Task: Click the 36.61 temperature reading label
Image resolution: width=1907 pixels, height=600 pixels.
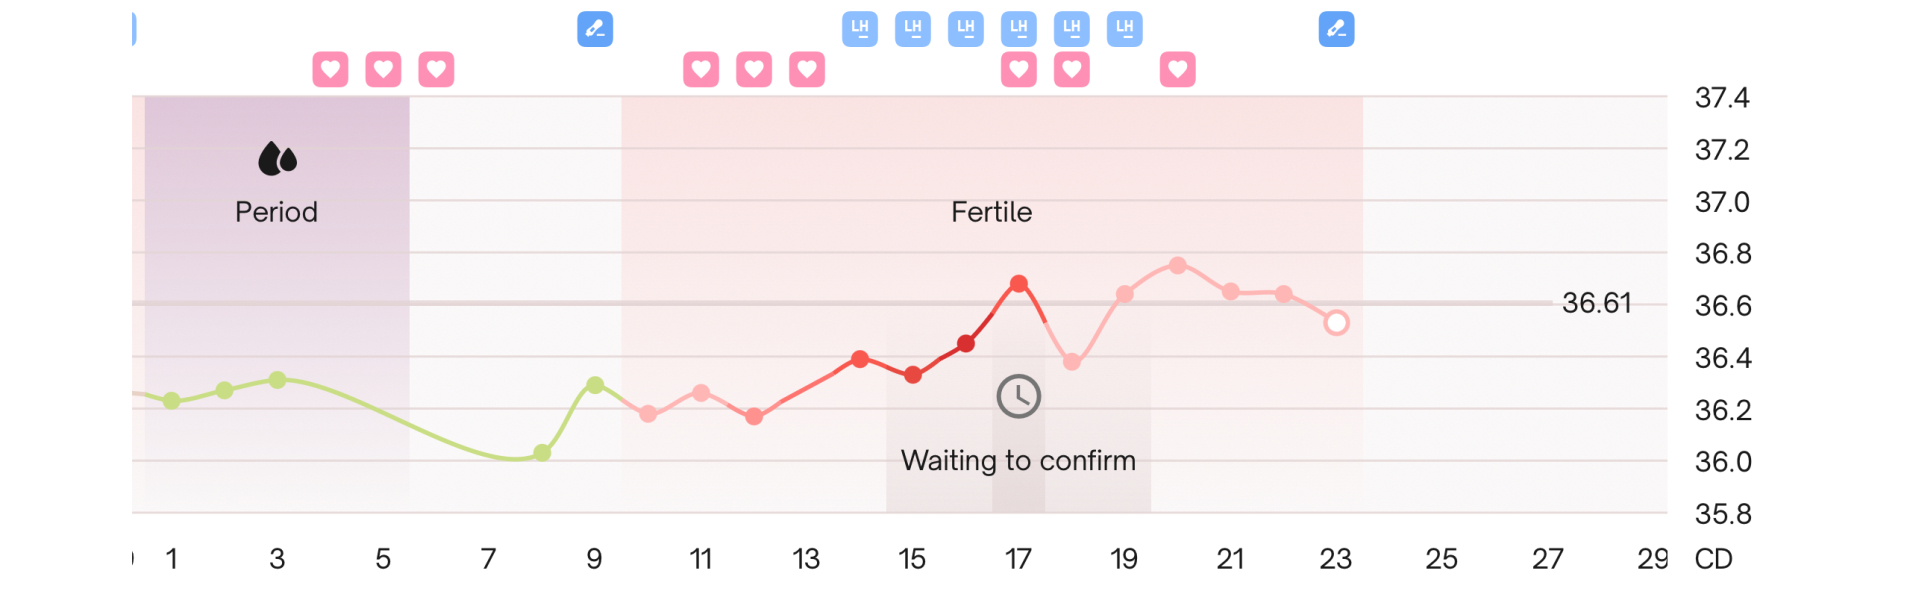Action: pyautogui.click(x=1597, y=303)
